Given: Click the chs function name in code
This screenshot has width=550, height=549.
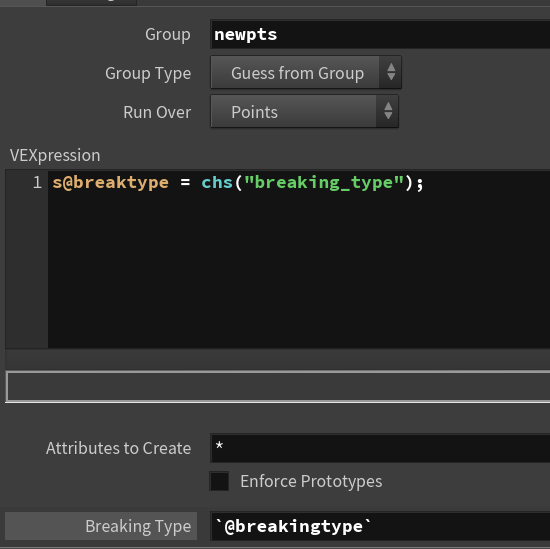Looking at the screenshot, I should [217, 183].
